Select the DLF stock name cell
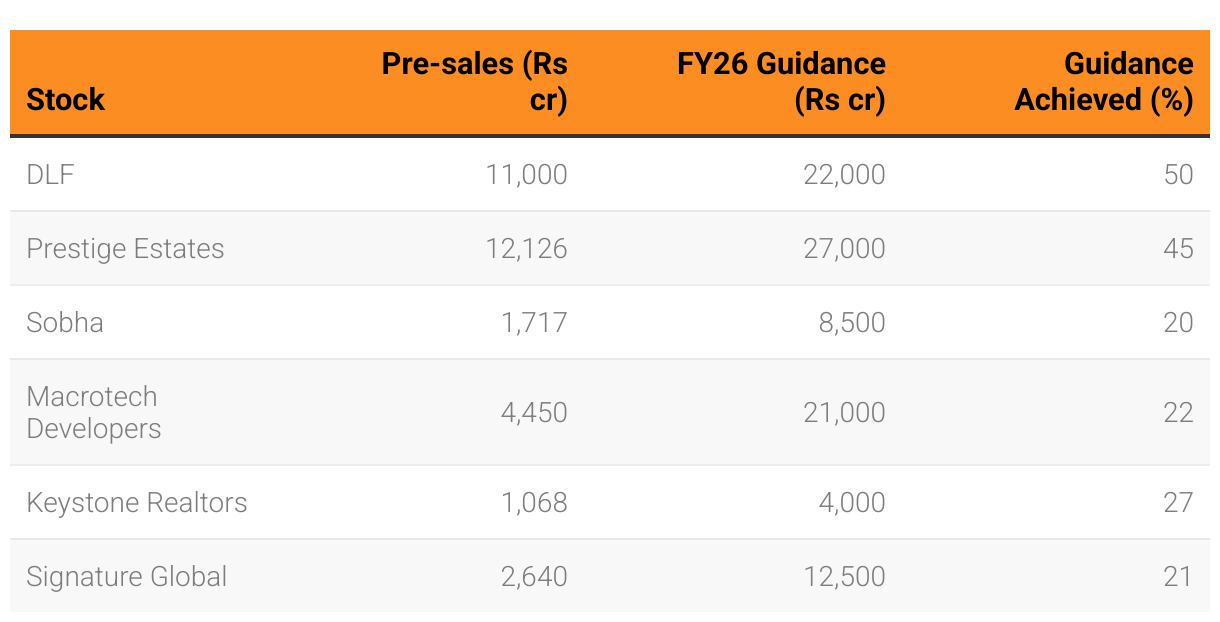1220x622 pixels. tap(51, 175)
